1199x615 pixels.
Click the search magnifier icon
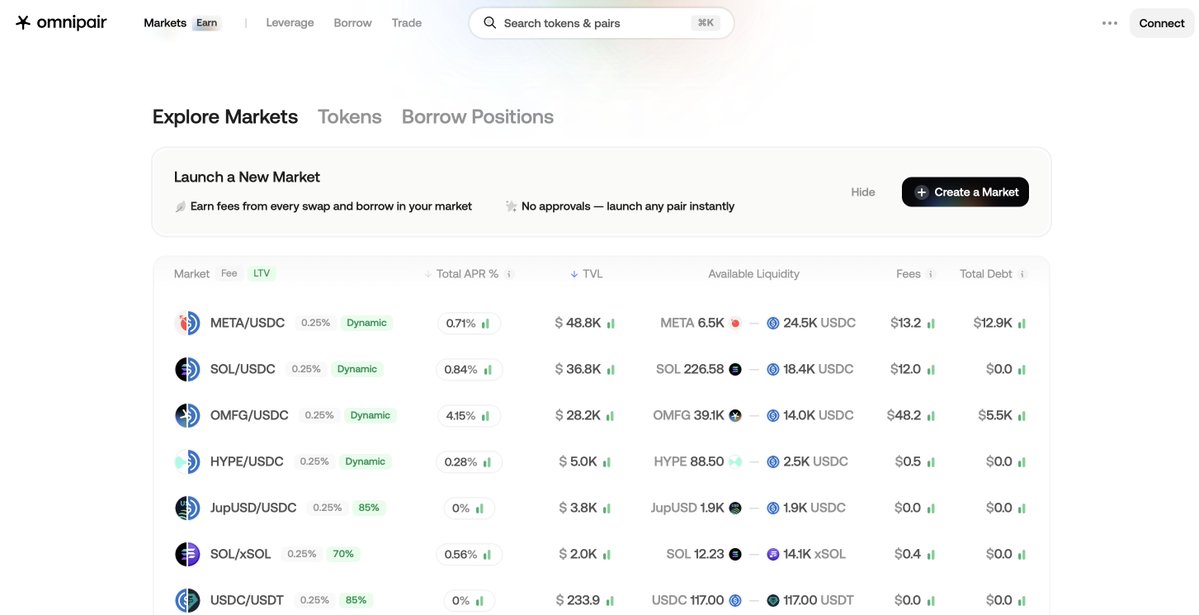click(490, 23)
